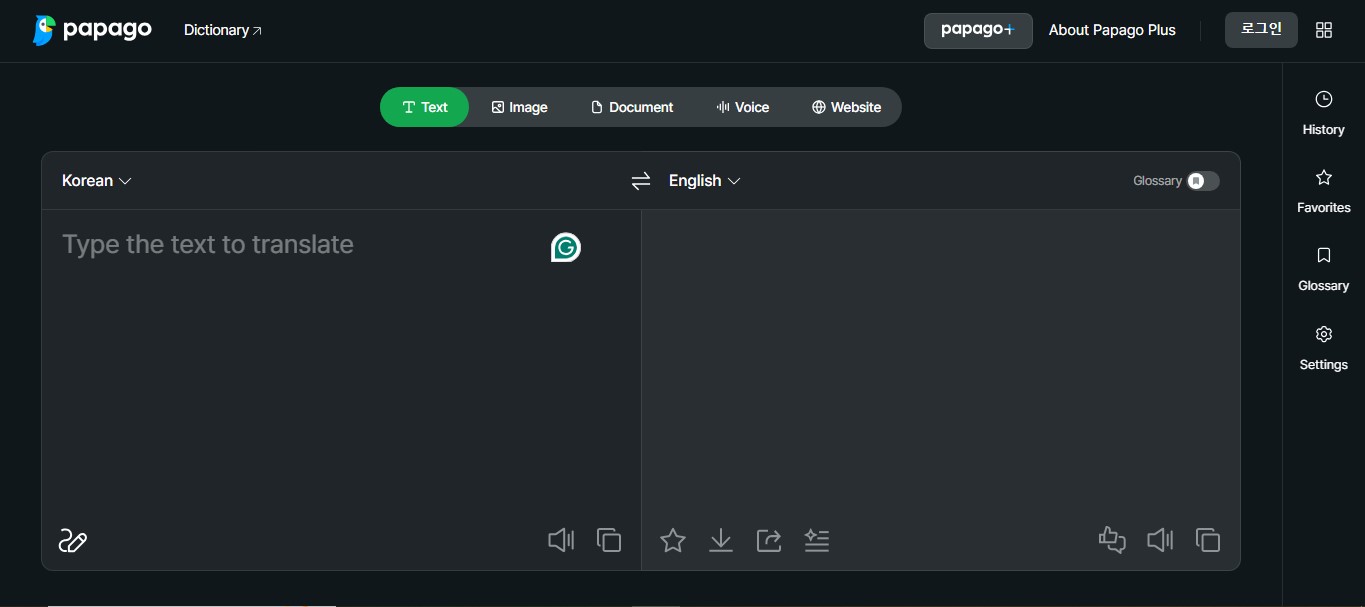Viewport: 1365px width, 607px height.
Task: Copy the translated text icon
Action: coord(1208,541)
